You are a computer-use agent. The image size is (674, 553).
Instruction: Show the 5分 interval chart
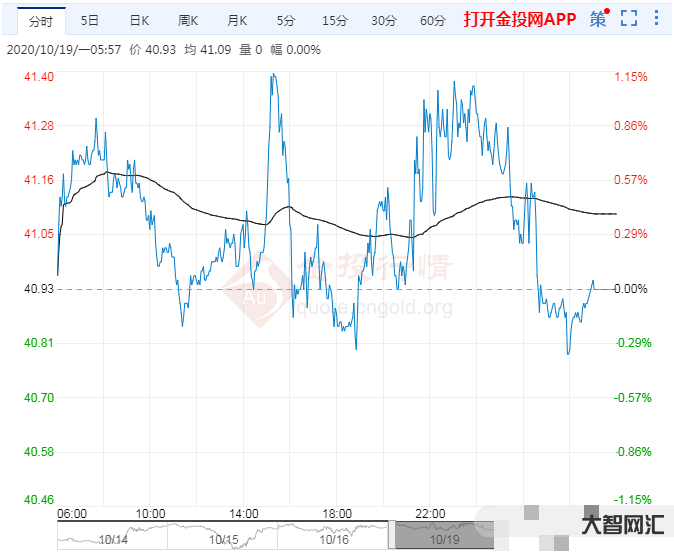coord(286,20)
